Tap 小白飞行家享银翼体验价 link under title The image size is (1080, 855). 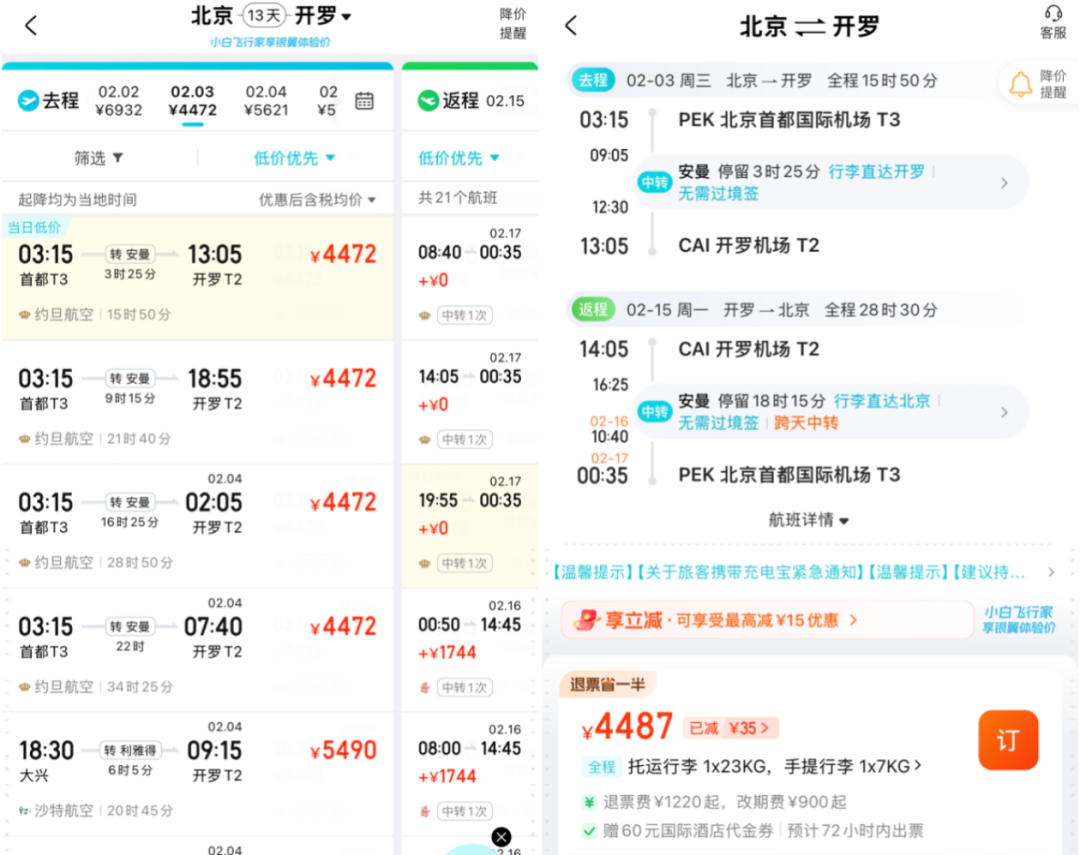tap(270, 42)
